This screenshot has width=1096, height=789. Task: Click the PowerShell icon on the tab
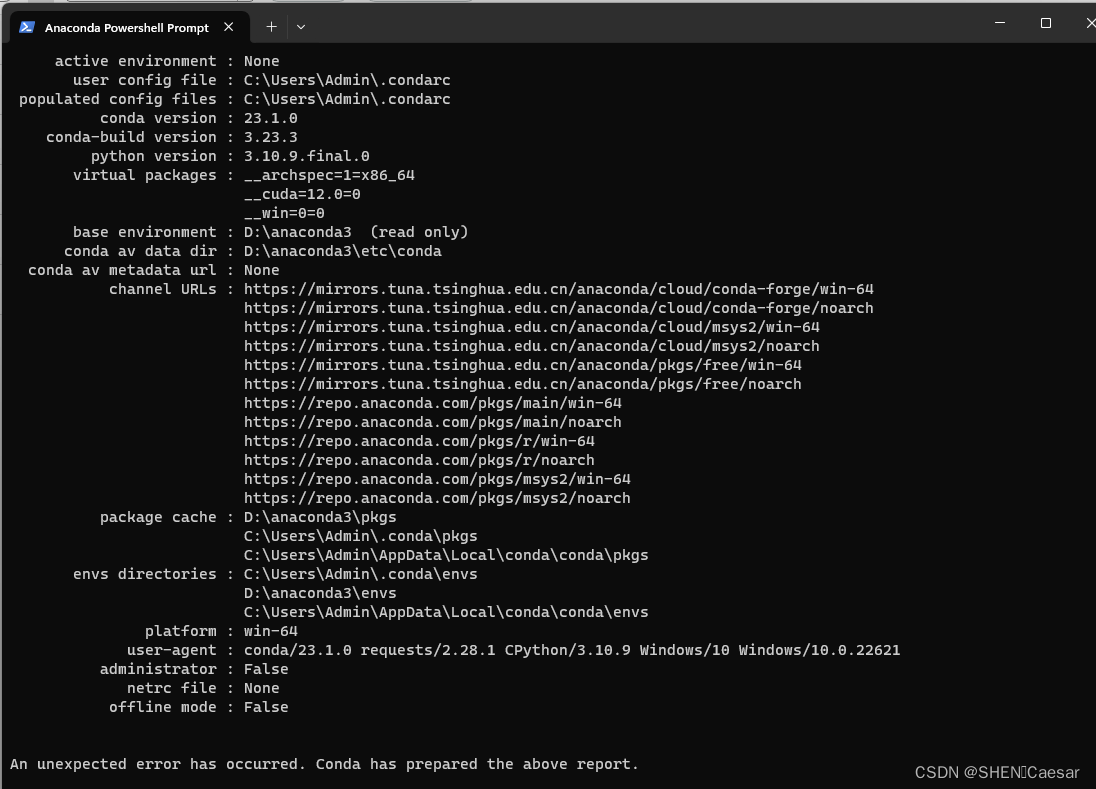(x=27, y=27)
